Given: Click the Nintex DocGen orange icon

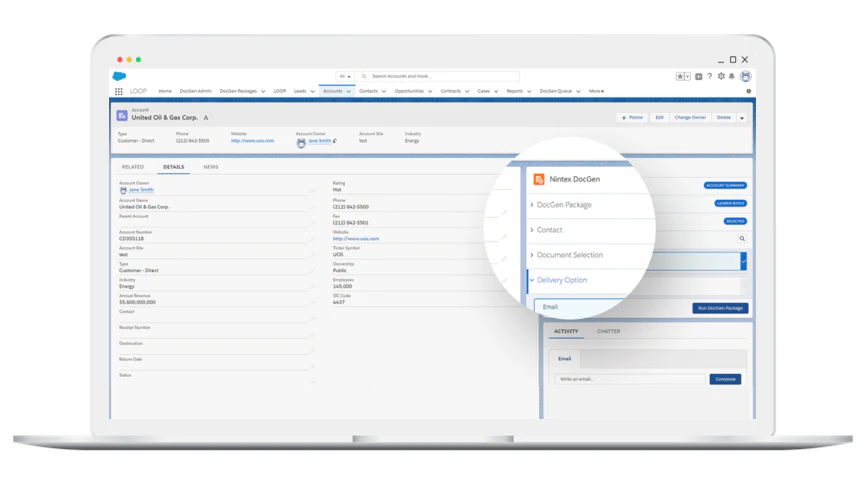Looking at the screenshot, I should coord(539,179).
